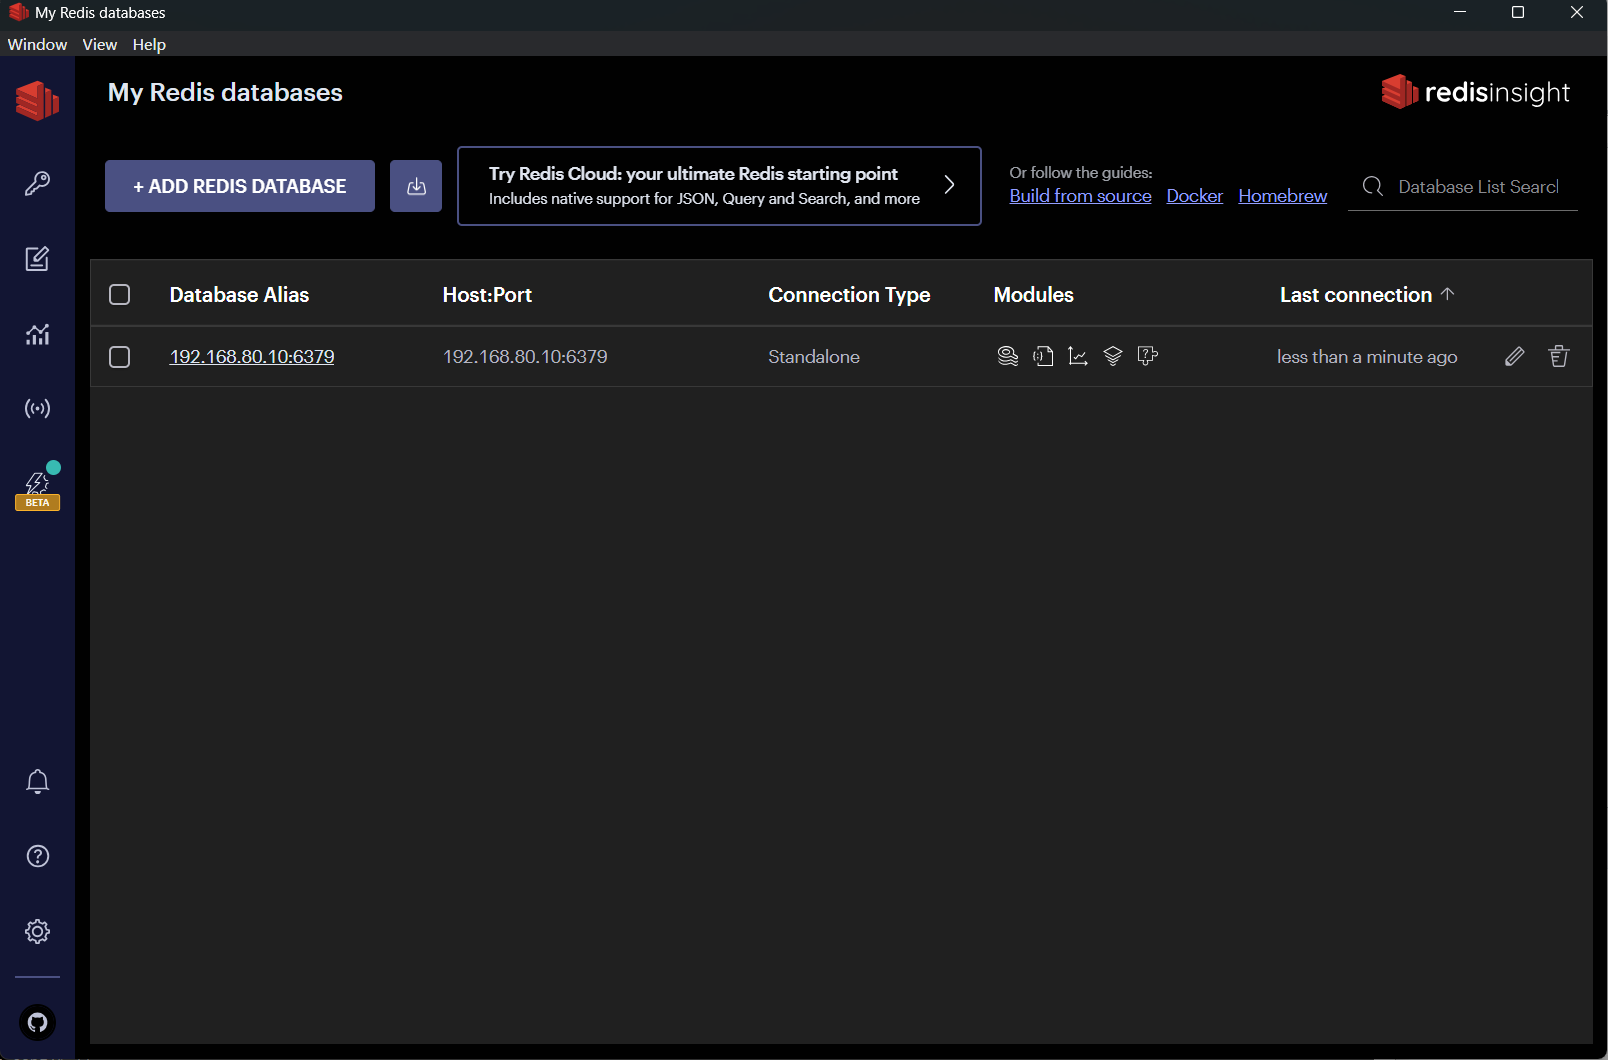Image resolution: width=1608 pixels, height=1060 pixels.
Task: Open the Notification Center bell icon
Action: [37, 781]
